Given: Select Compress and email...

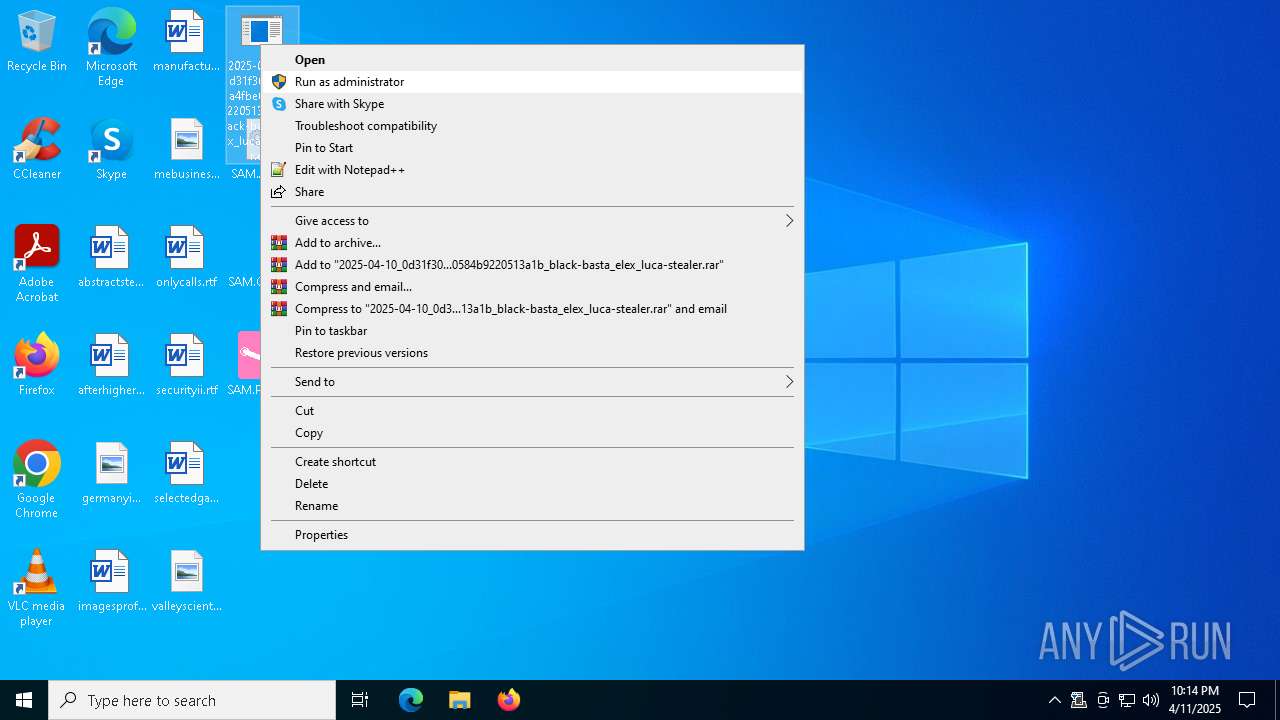Looking at the screenshot, I should pos(532,287).
